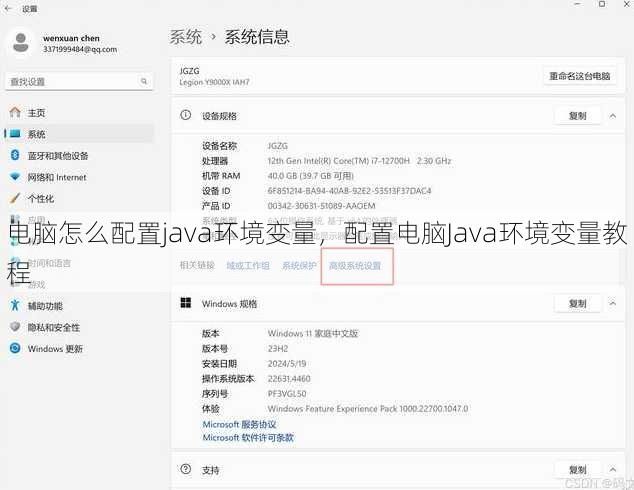Open 辅助功能 settings page
Image resolution: width=634 pixels, height=490 pixels.
coord(79,306)
